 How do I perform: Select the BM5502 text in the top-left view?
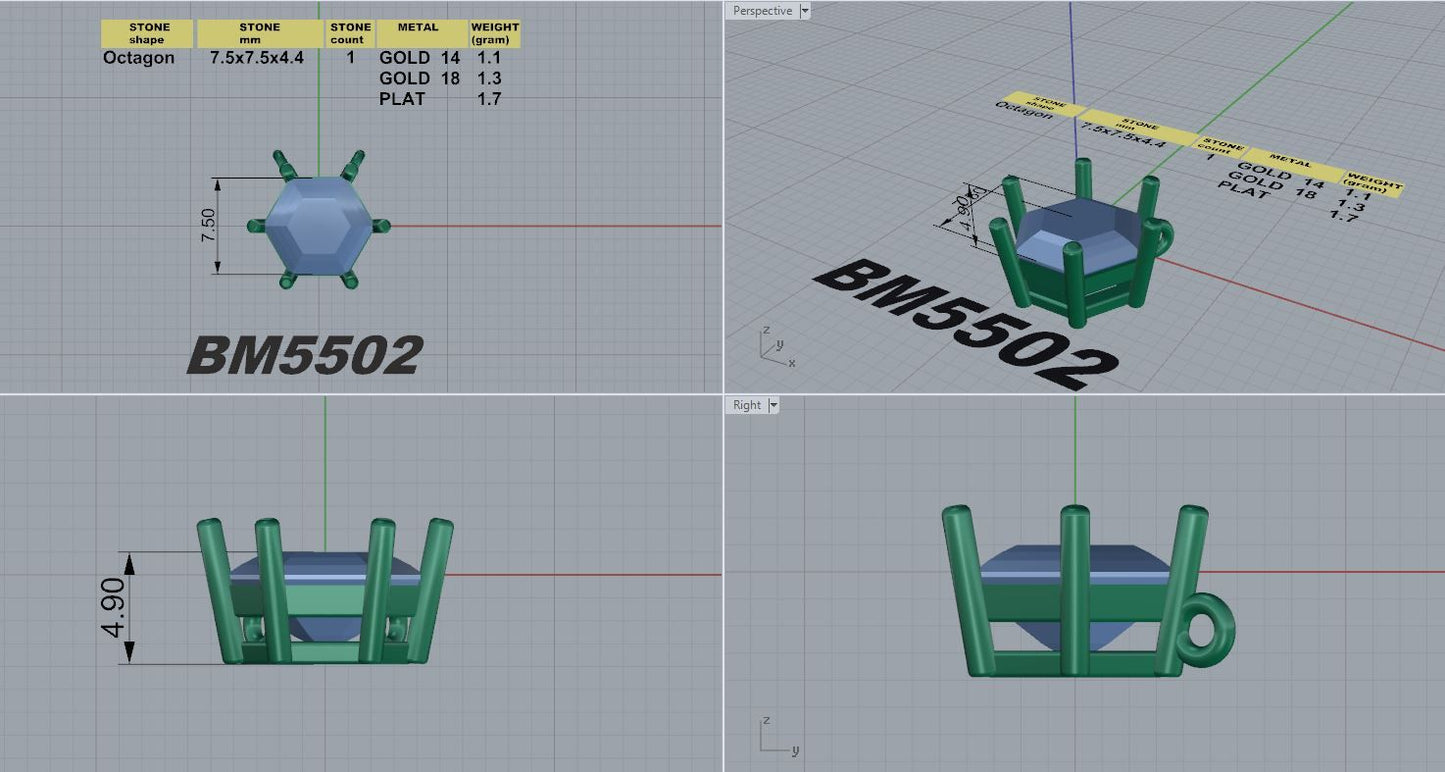pos(304,355)
